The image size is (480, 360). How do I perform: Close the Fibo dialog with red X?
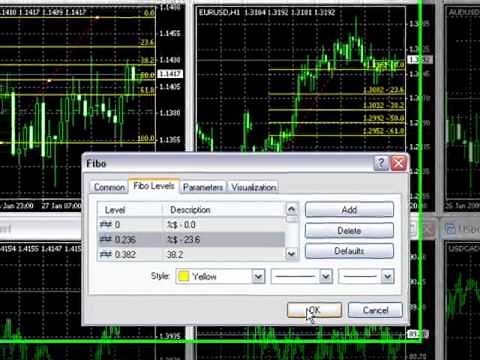point(398,163)
